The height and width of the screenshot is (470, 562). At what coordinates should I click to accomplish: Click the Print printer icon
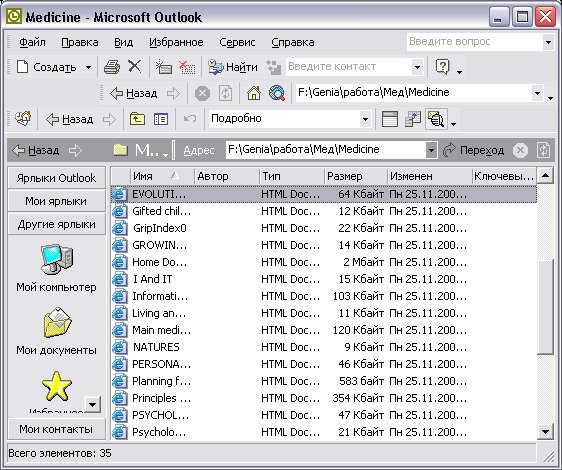point(112,67)
